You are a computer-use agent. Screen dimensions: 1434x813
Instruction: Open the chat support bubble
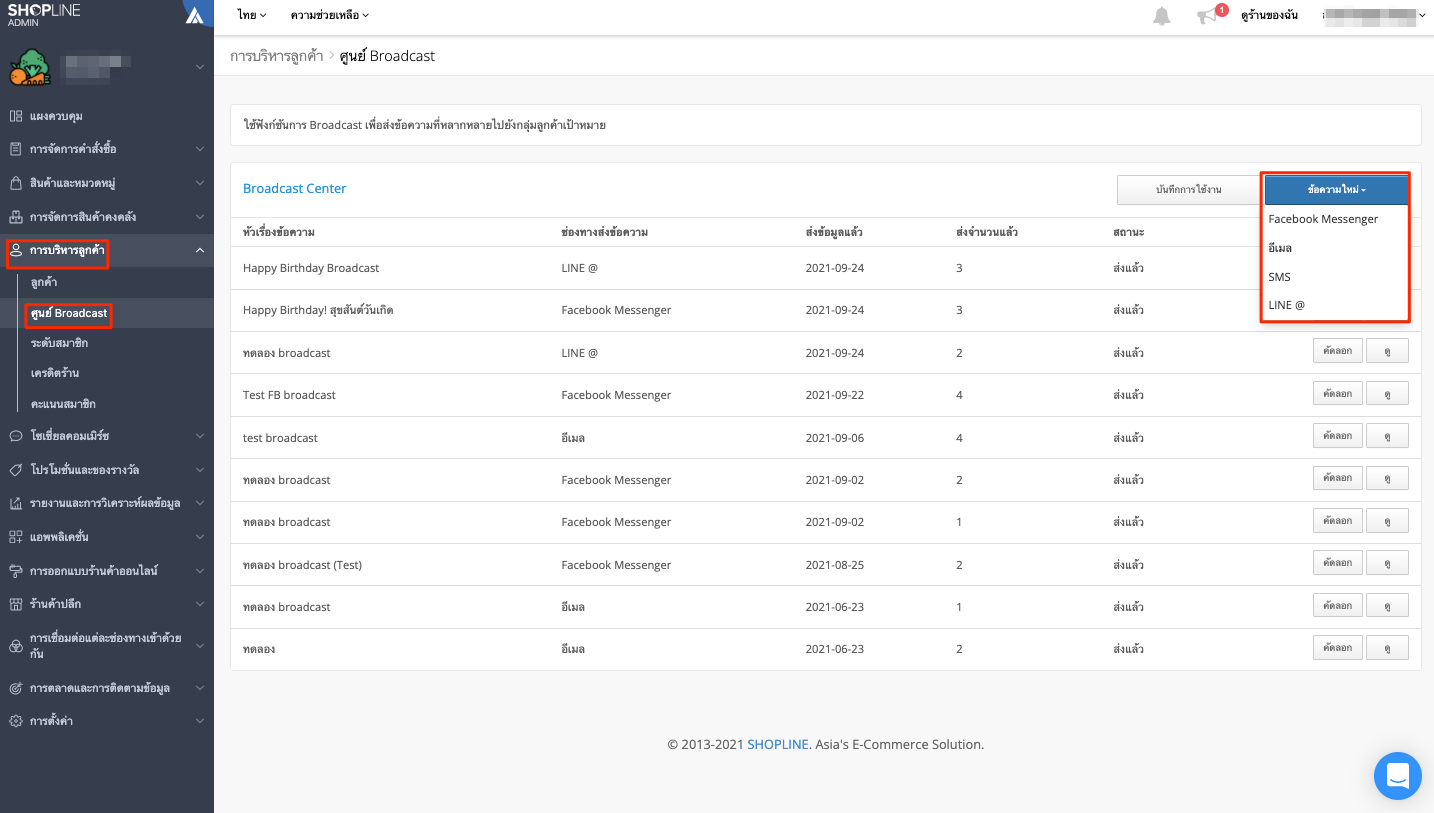click(x=1397, y=776)
